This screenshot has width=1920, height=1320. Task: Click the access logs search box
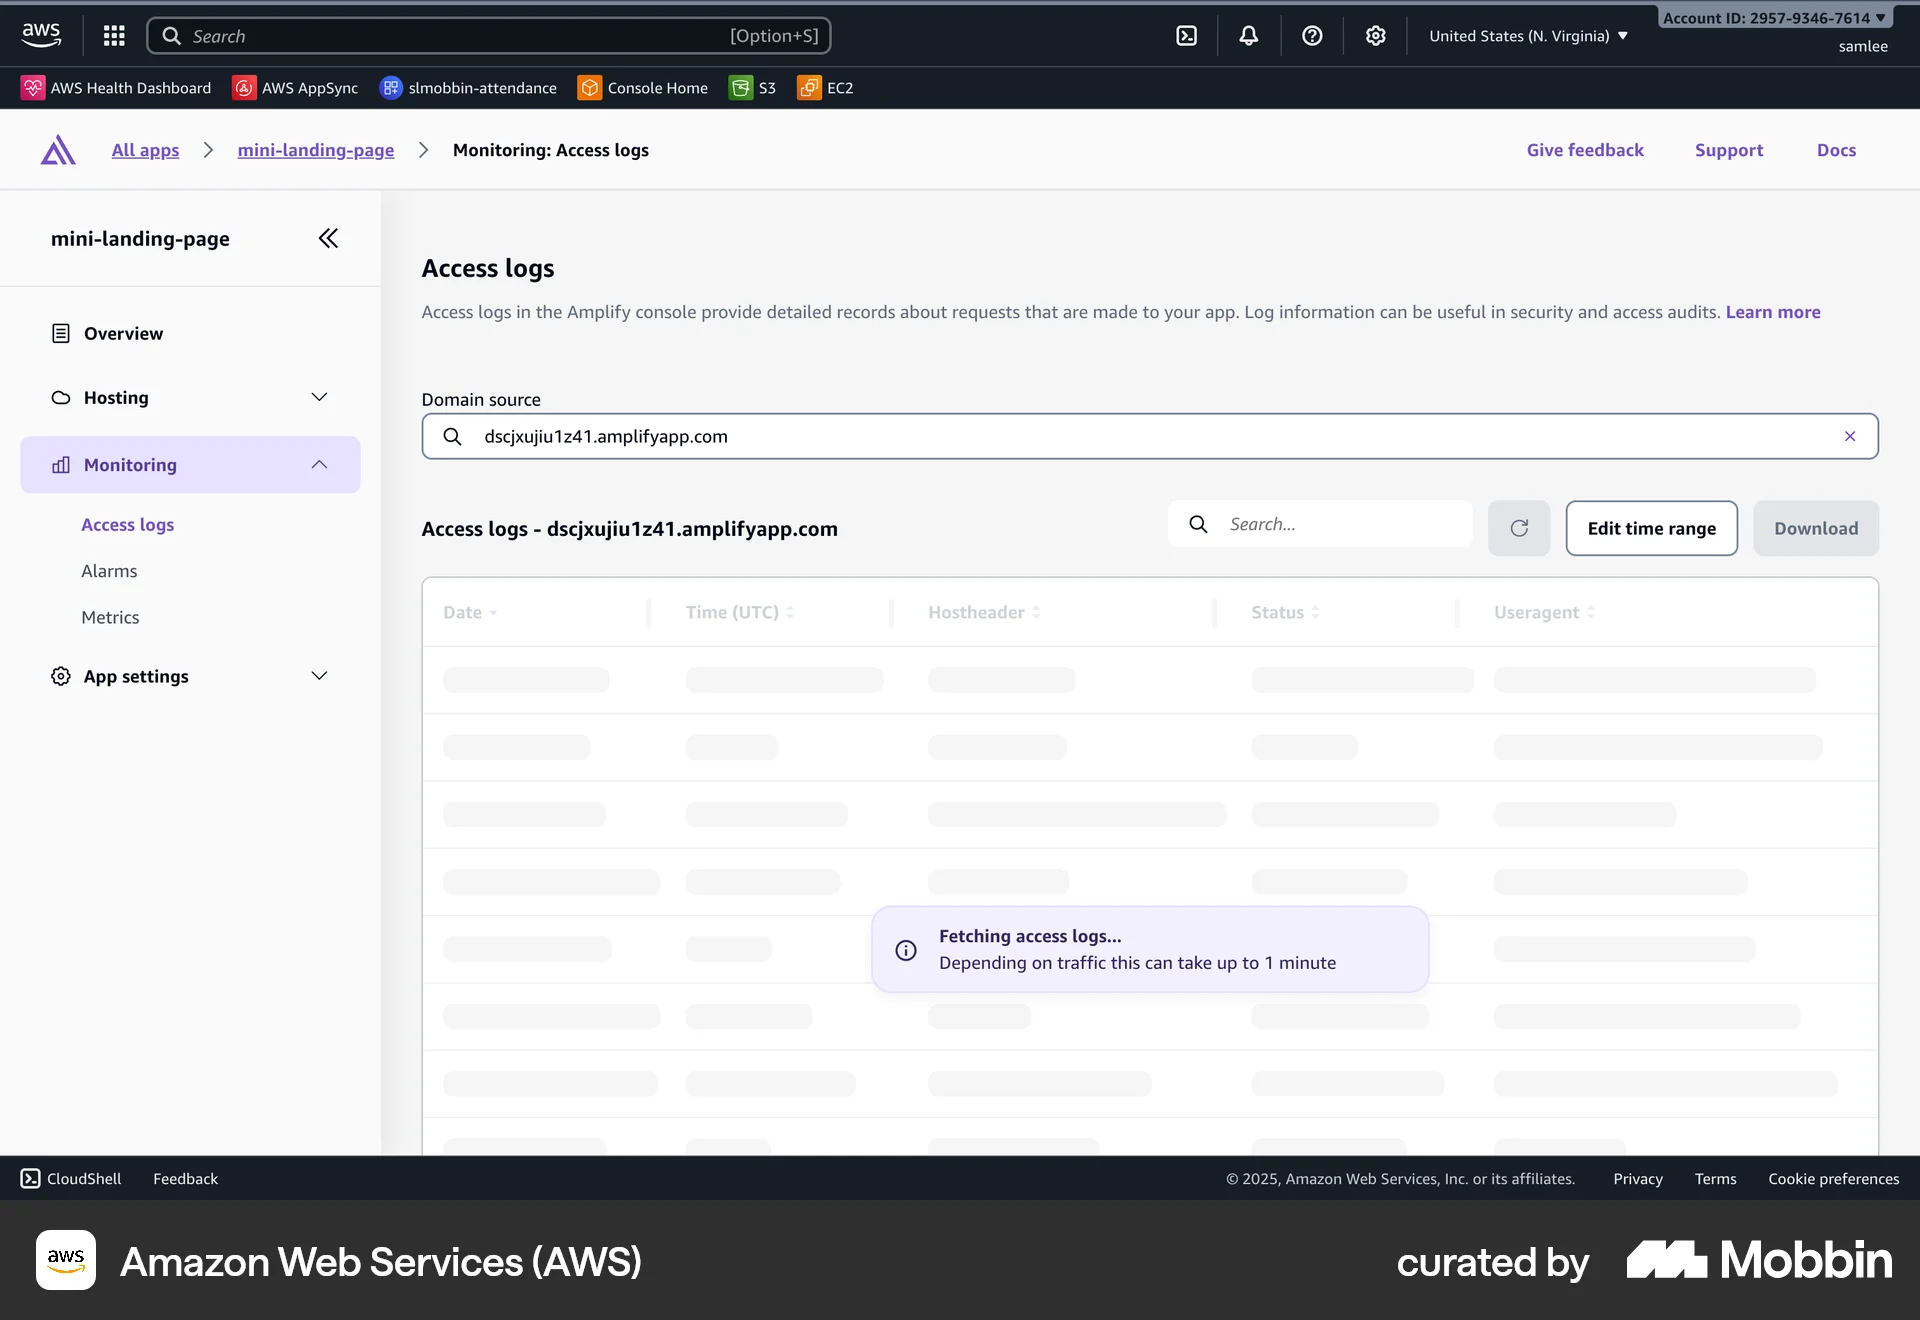tap(1340, 523)
